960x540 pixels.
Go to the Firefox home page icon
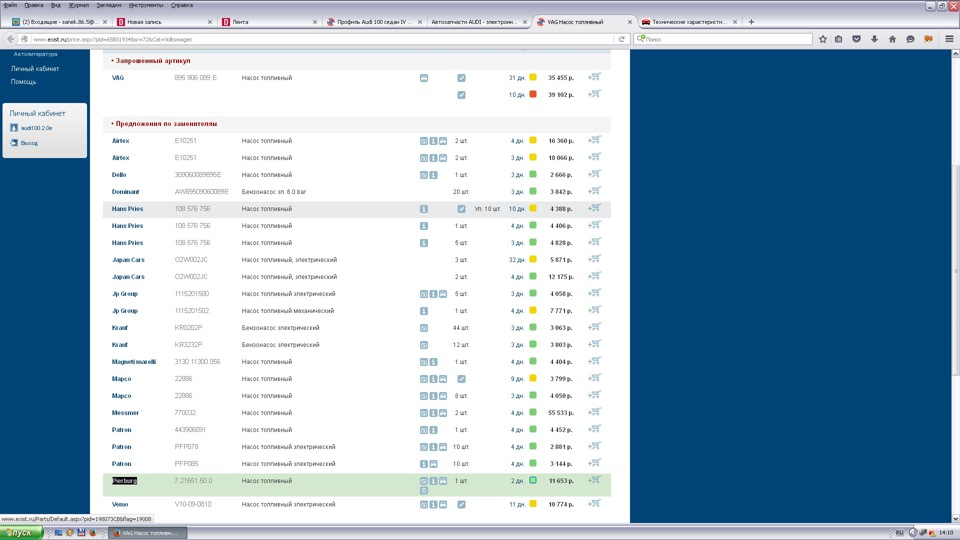pos(892,39)
